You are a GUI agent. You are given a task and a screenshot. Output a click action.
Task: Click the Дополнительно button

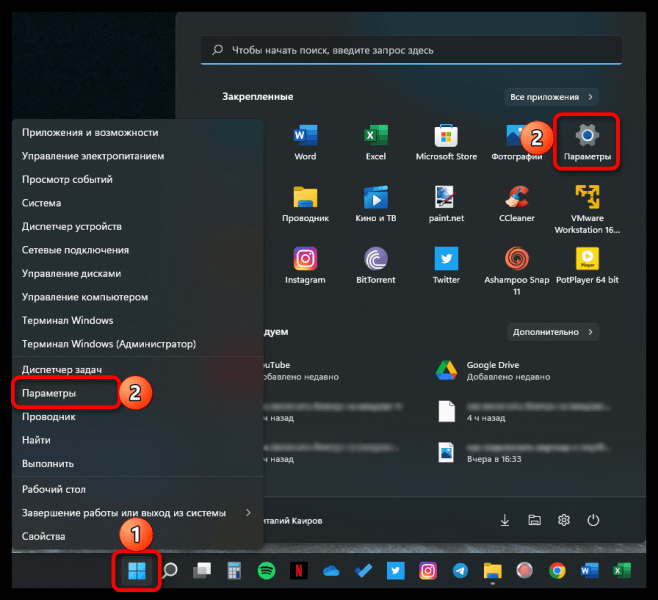(553, 332)
